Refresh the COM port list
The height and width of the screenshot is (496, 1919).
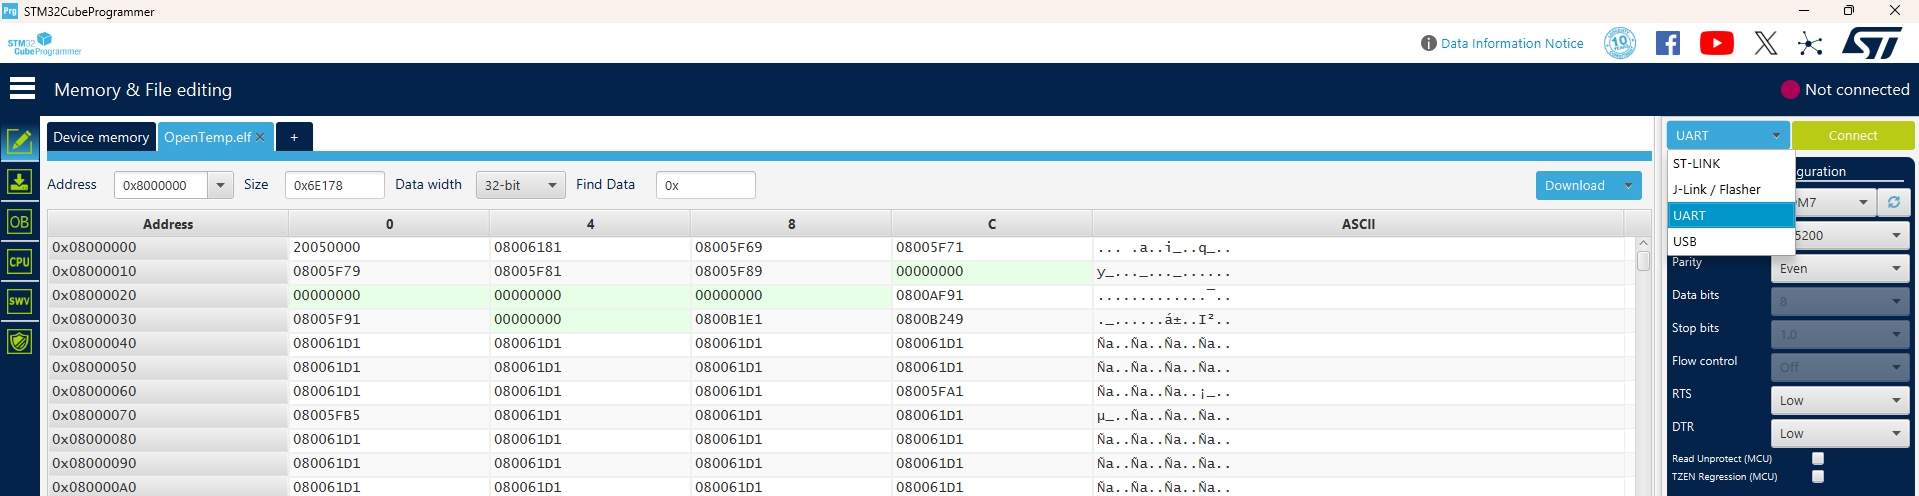(x=1893, y=202)
